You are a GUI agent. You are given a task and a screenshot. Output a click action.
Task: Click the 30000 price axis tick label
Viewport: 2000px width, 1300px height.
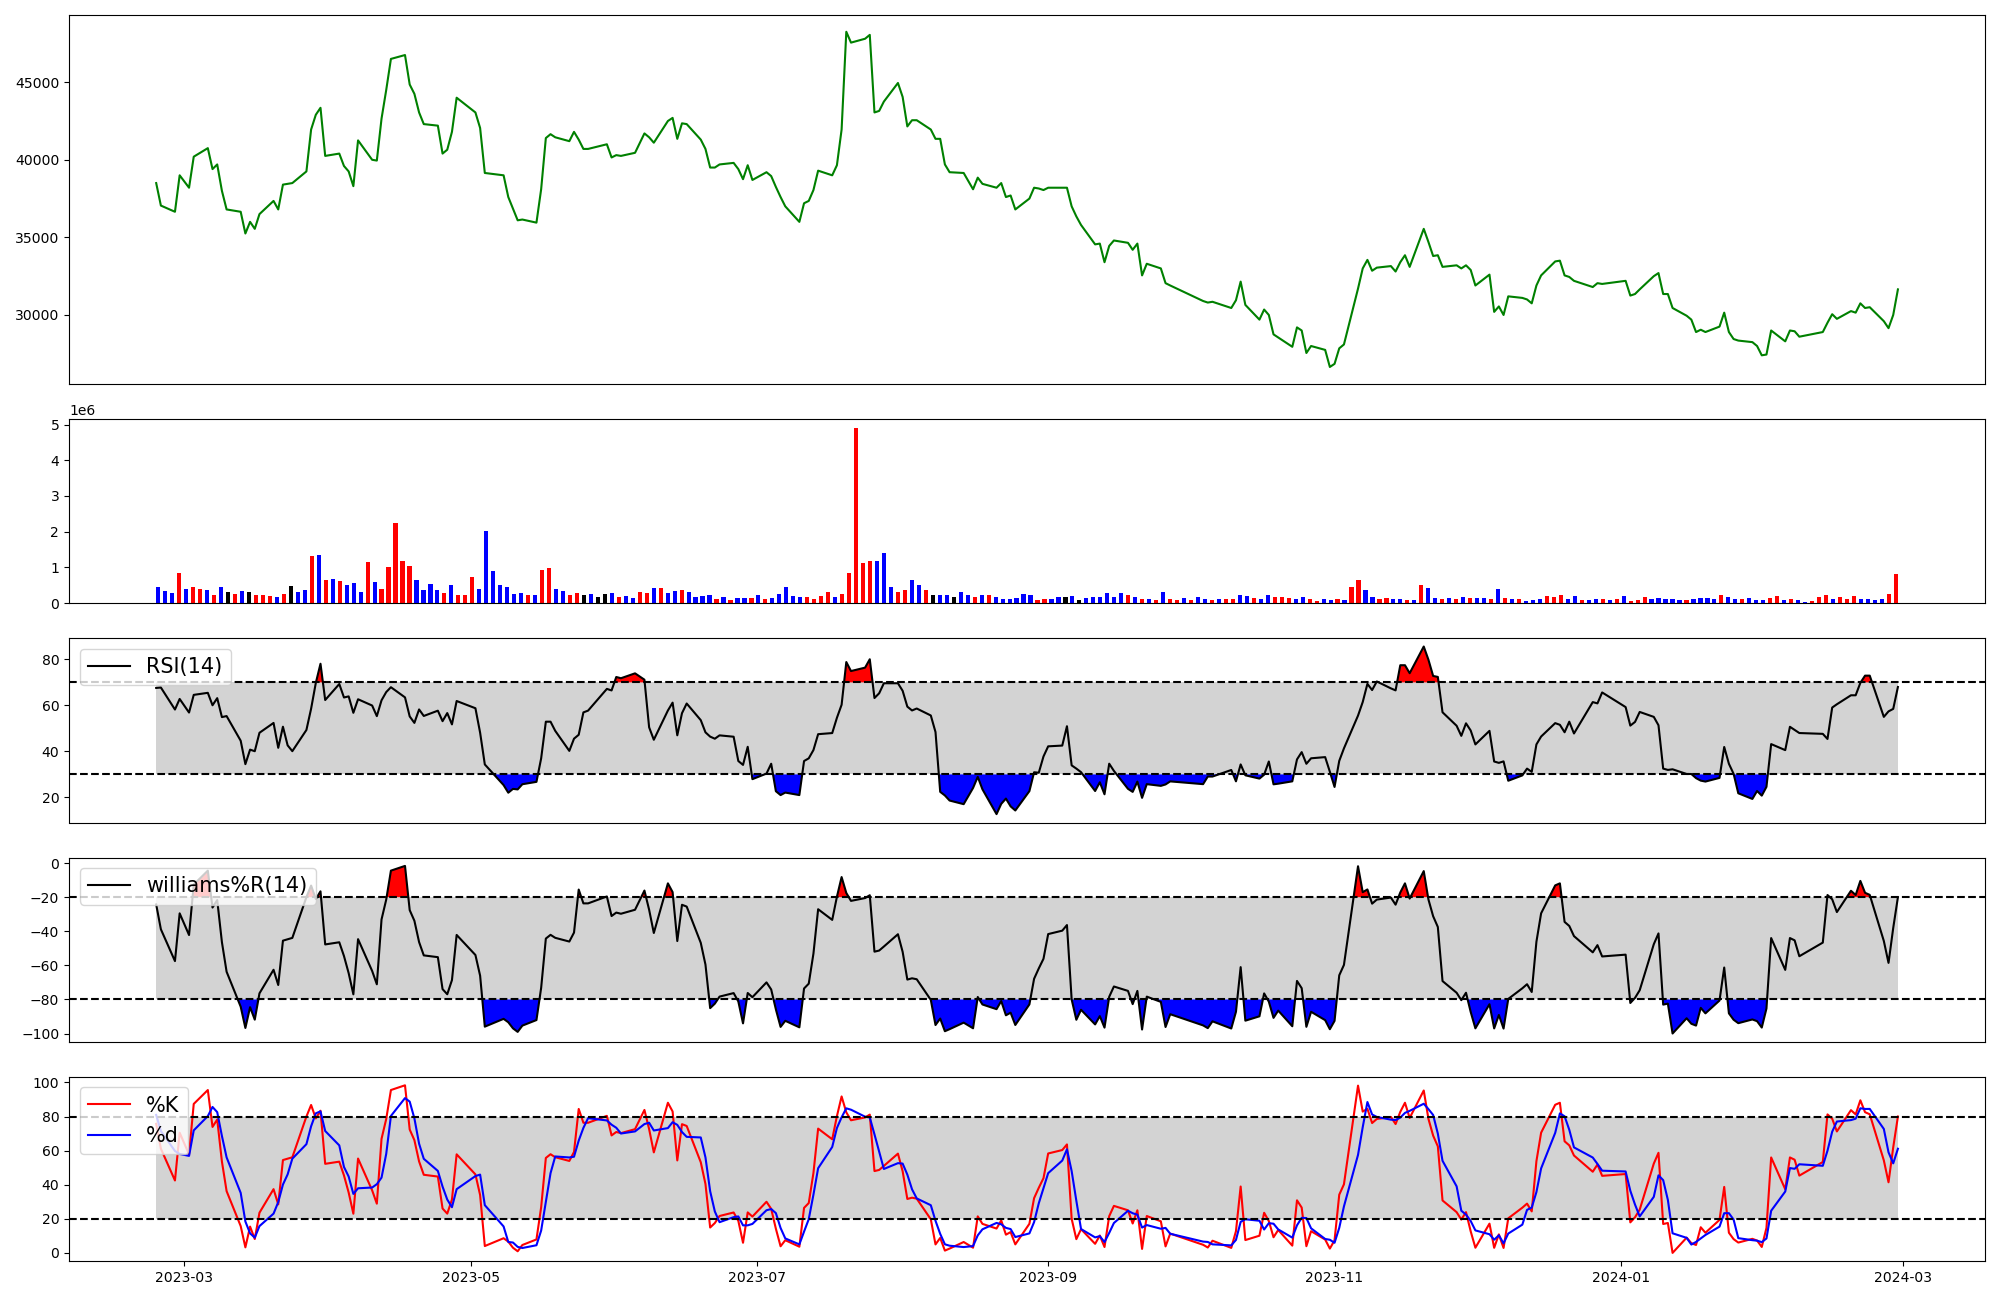(37, 315)
